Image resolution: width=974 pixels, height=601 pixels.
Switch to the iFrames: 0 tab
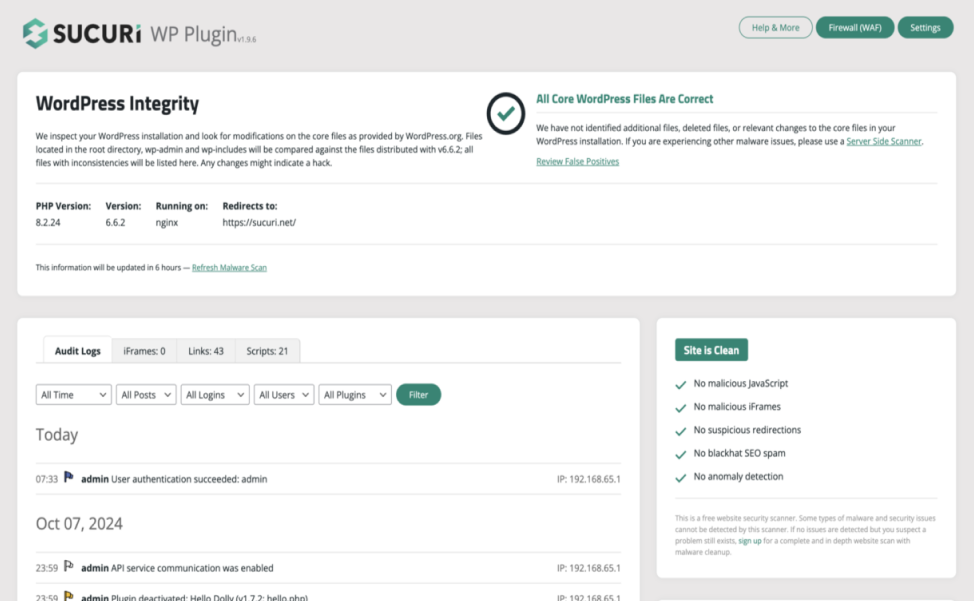coord(144,351)
